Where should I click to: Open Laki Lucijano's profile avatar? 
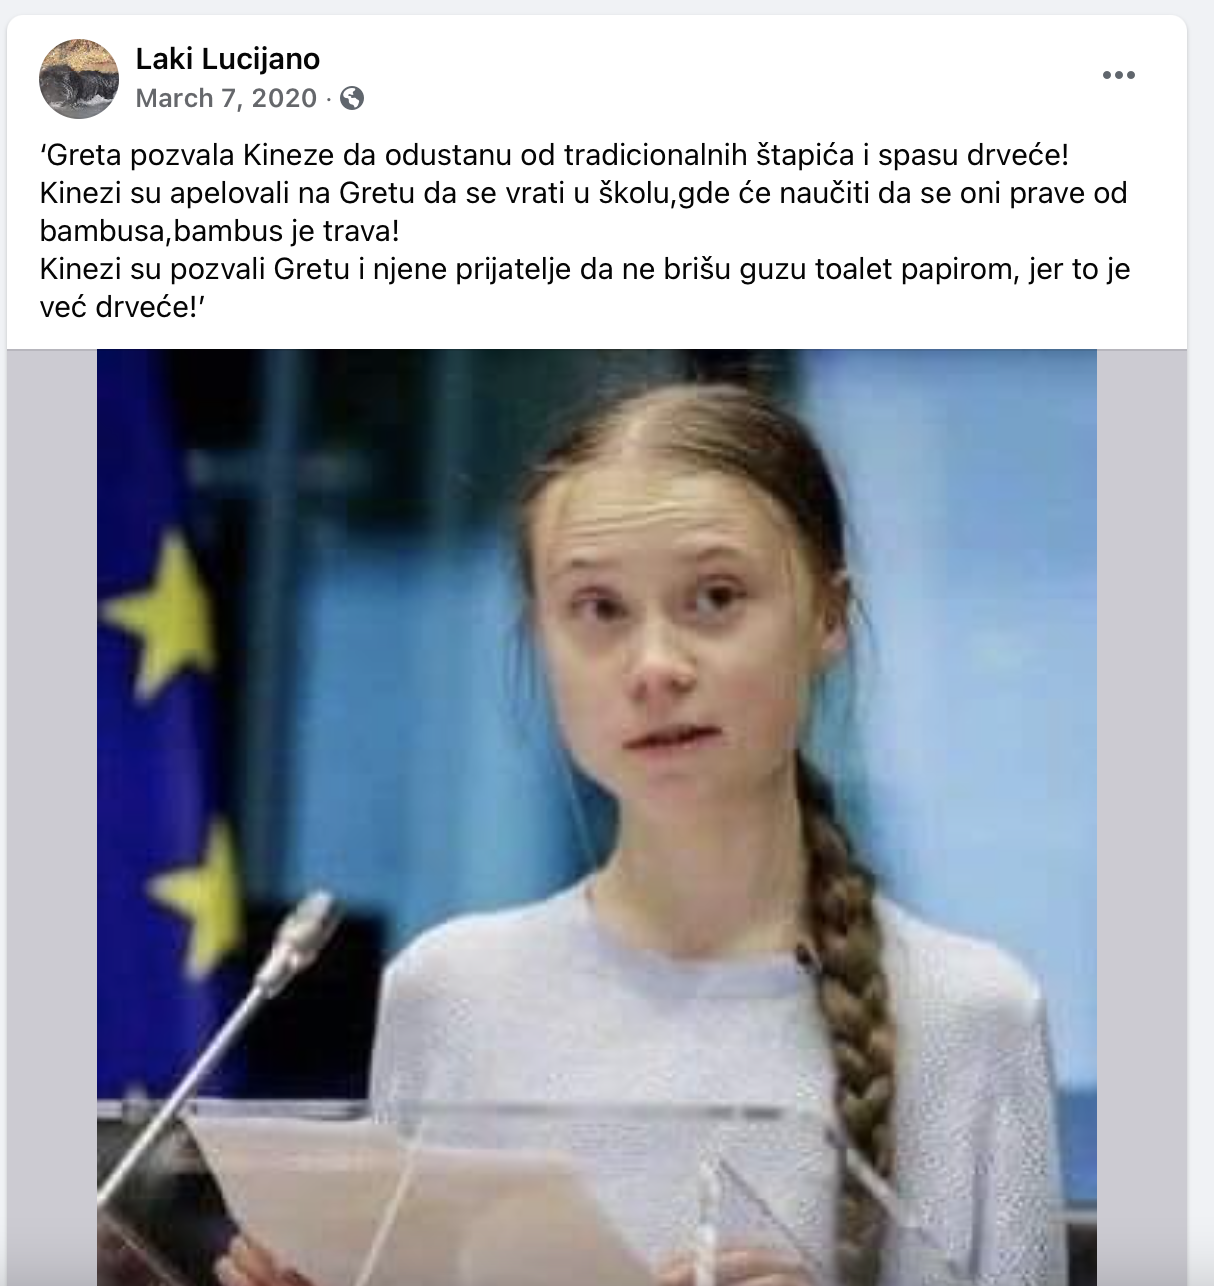(79, 79)
